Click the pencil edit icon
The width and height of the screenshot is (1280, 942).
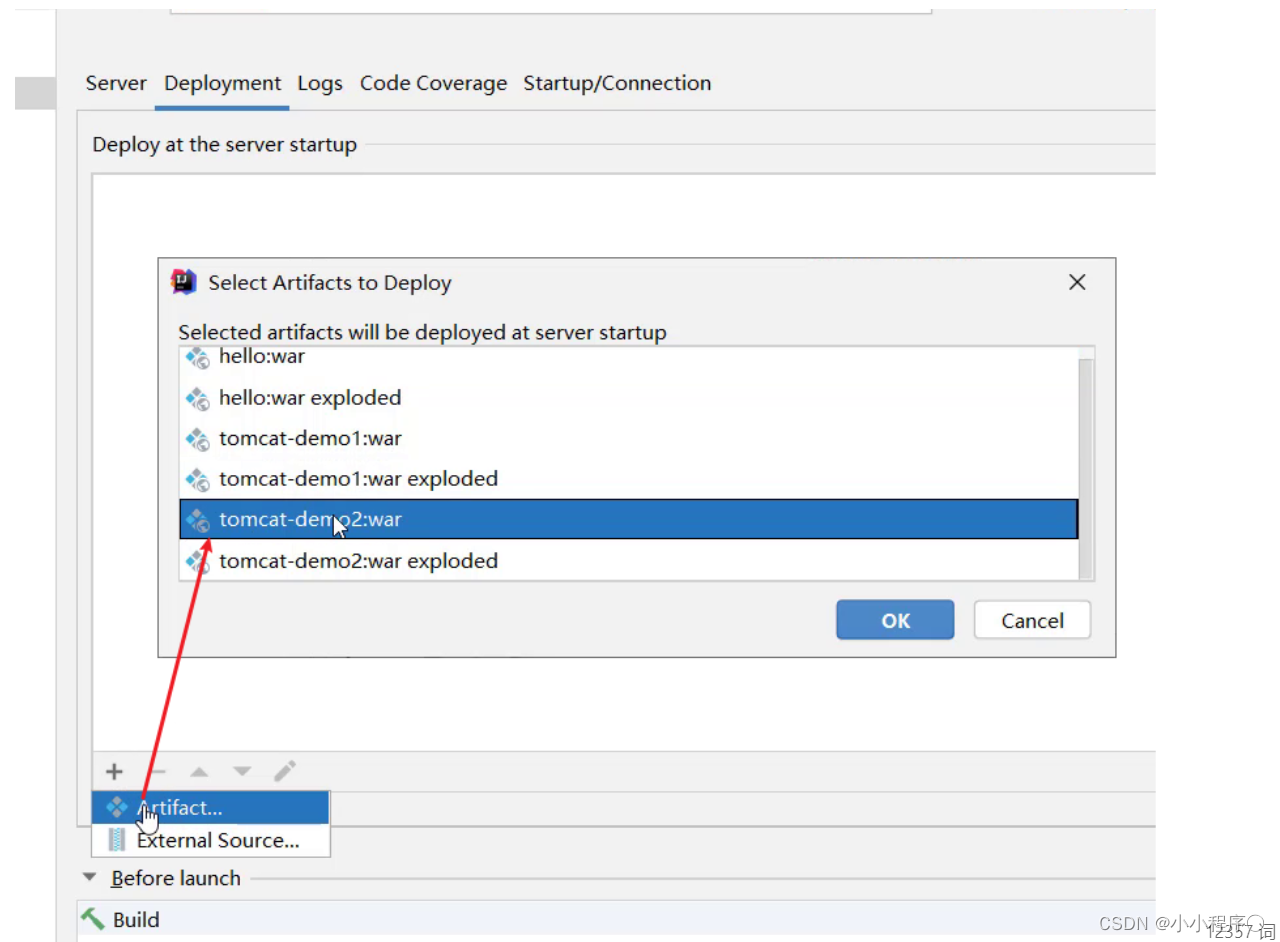coord(285,771)
